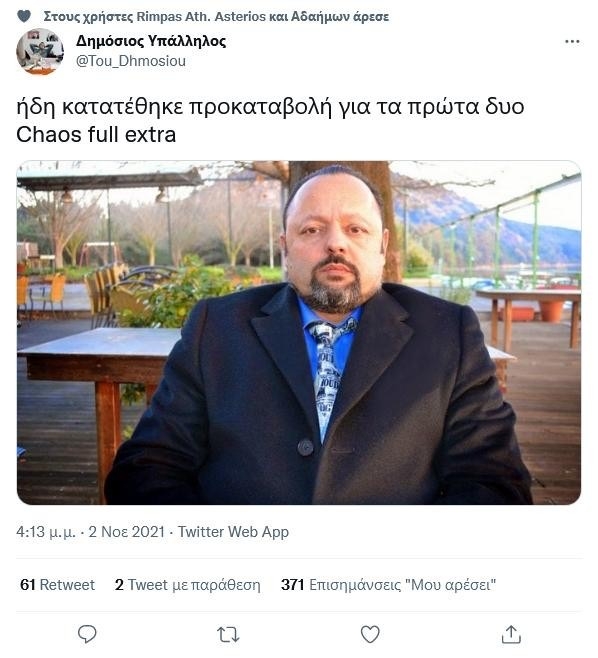Click the Twitter Web App source link

(233, 532)
